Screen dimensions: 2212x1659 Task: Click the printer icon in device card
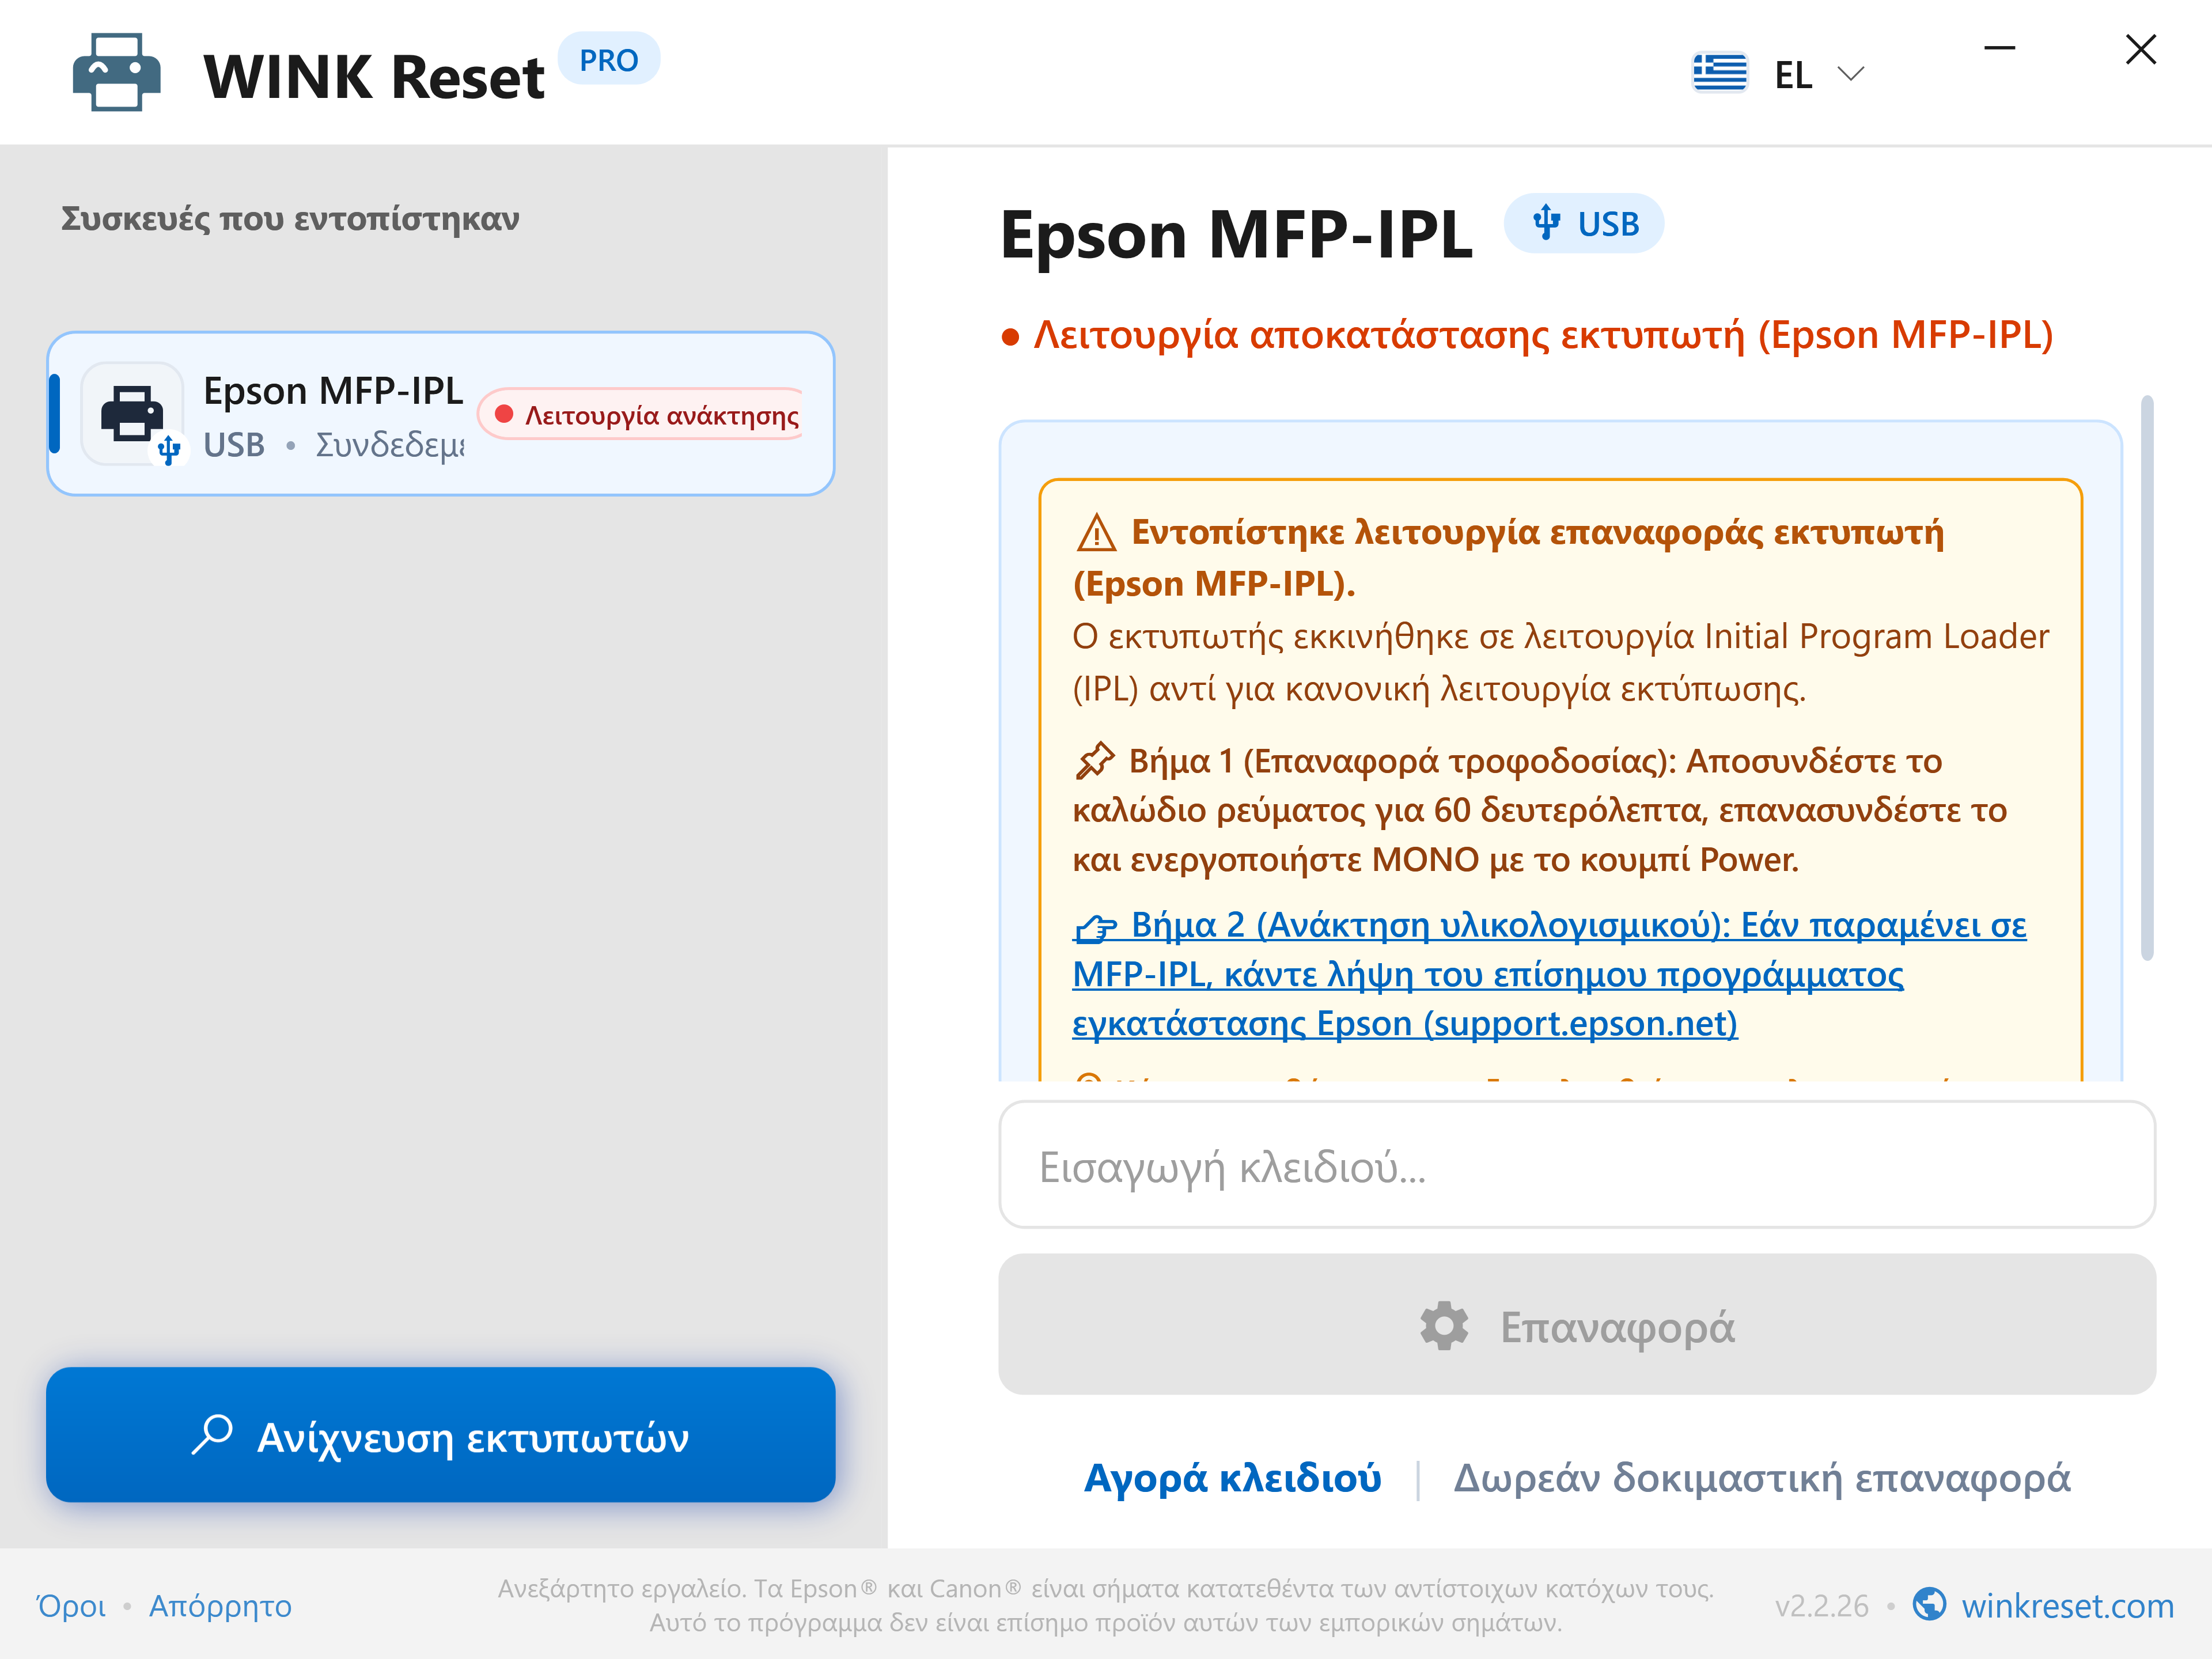132,413
